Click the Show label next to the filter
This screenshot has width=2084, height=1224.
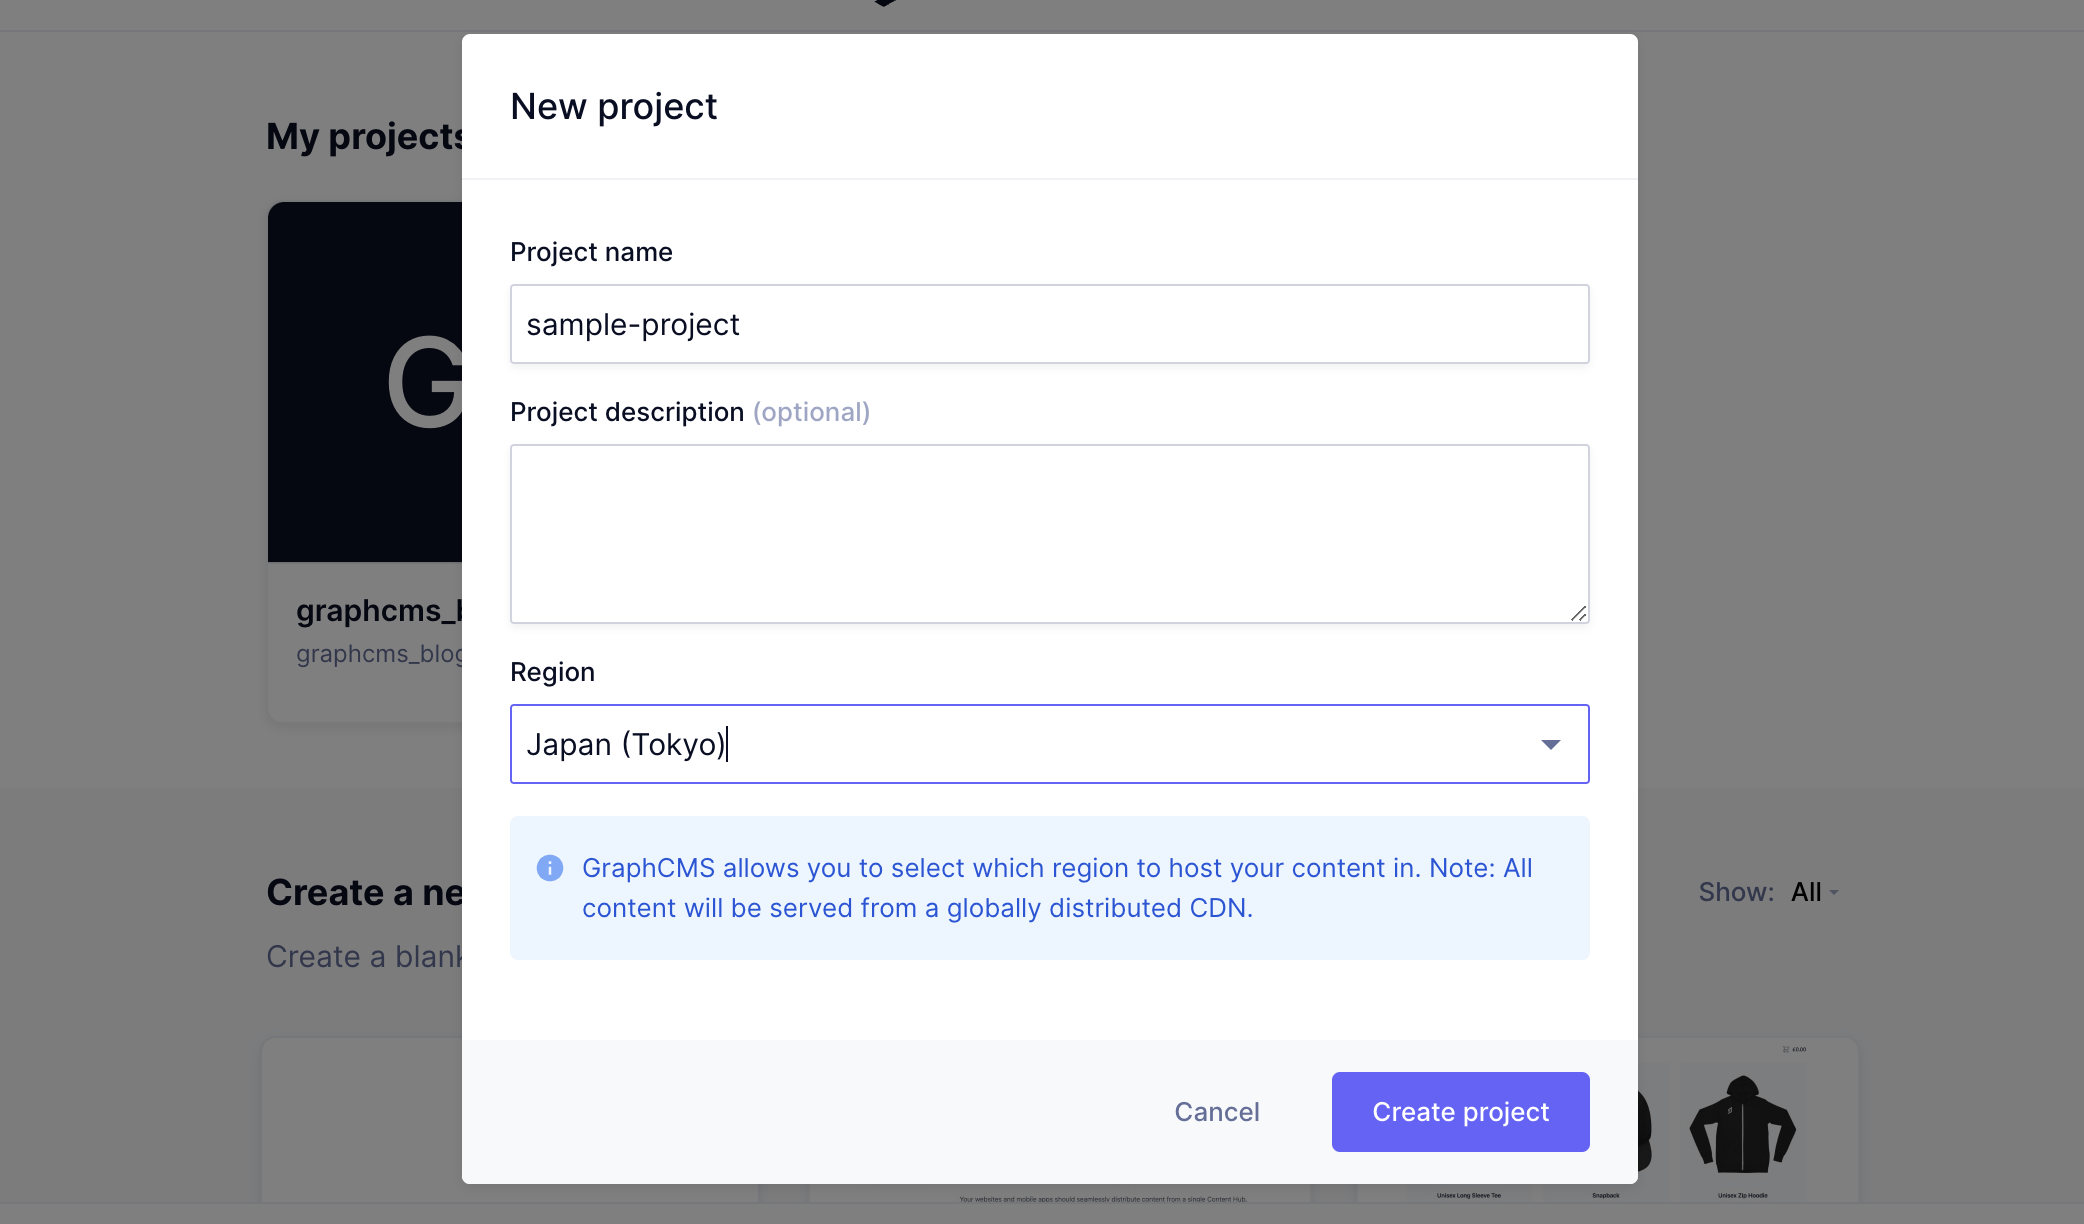coord(1734,892)
